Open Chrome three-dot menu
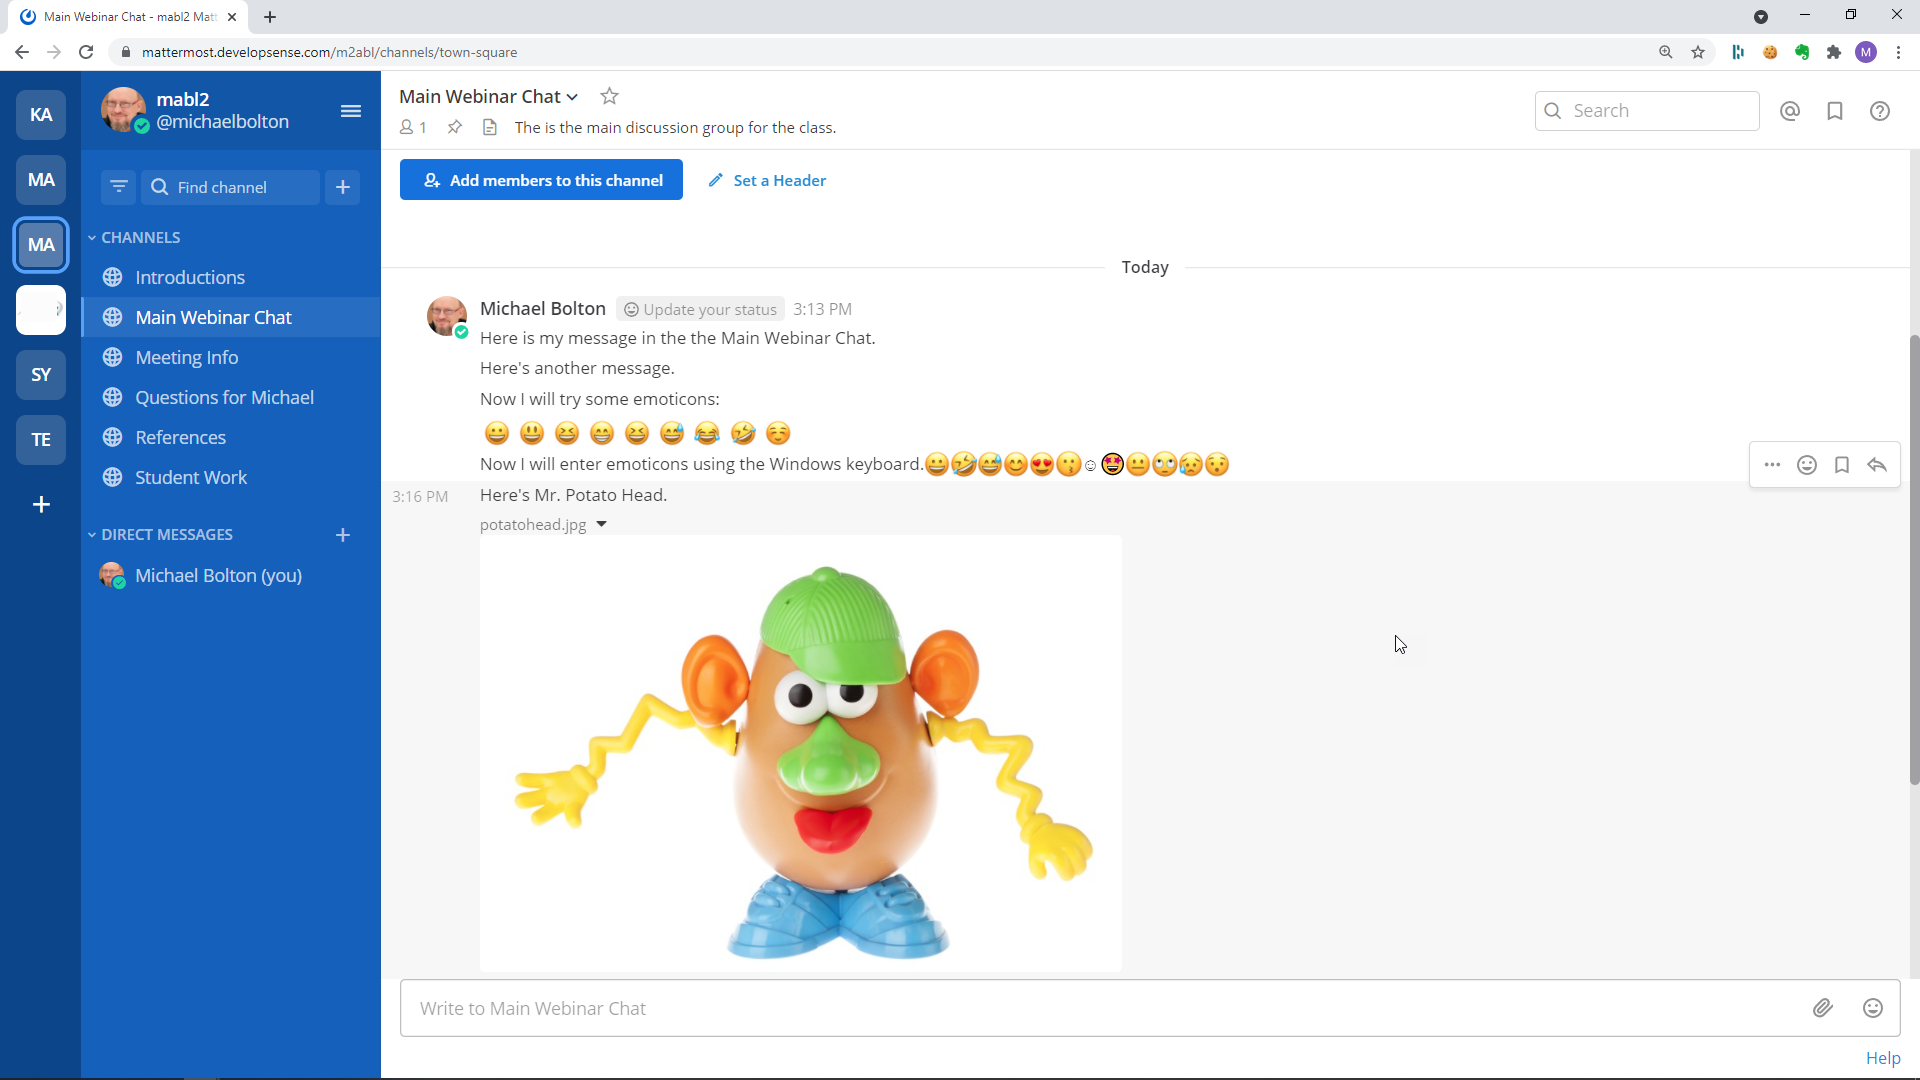 (1898, 52)
